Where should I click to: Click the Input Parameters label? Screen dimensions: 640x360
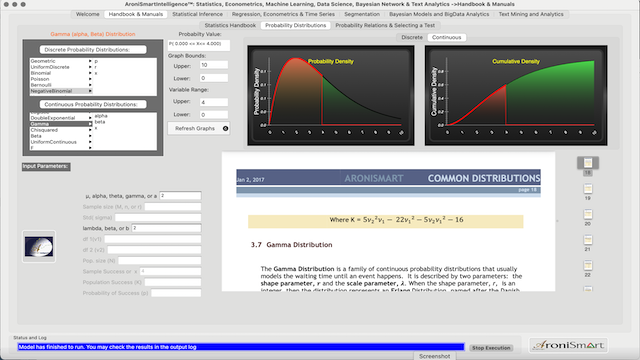[46, 167]
